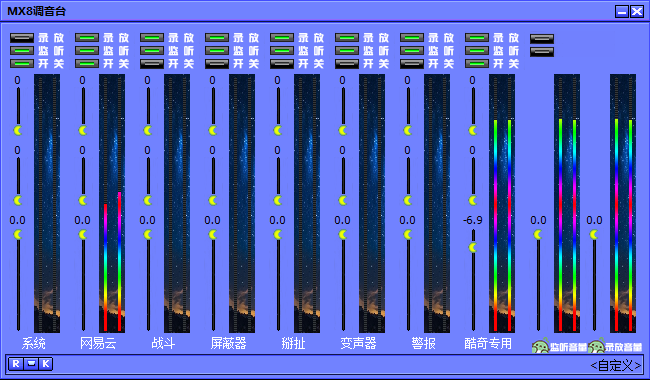Click 酷奇专用 fader knob at -6.9
The width and height of the screenshot is (650, 380).
[x=473, y=247]
